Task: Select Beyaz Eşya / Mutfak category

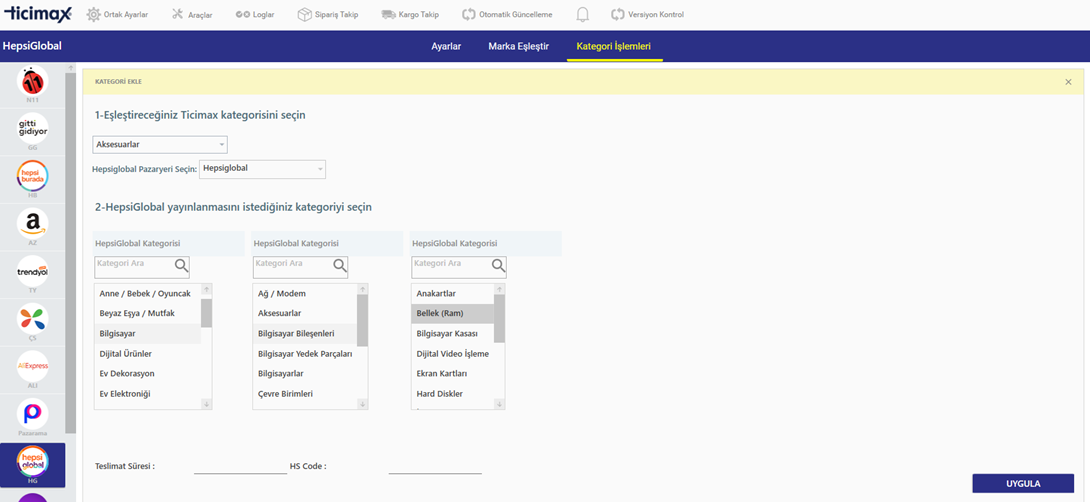Action: (147, 314)
